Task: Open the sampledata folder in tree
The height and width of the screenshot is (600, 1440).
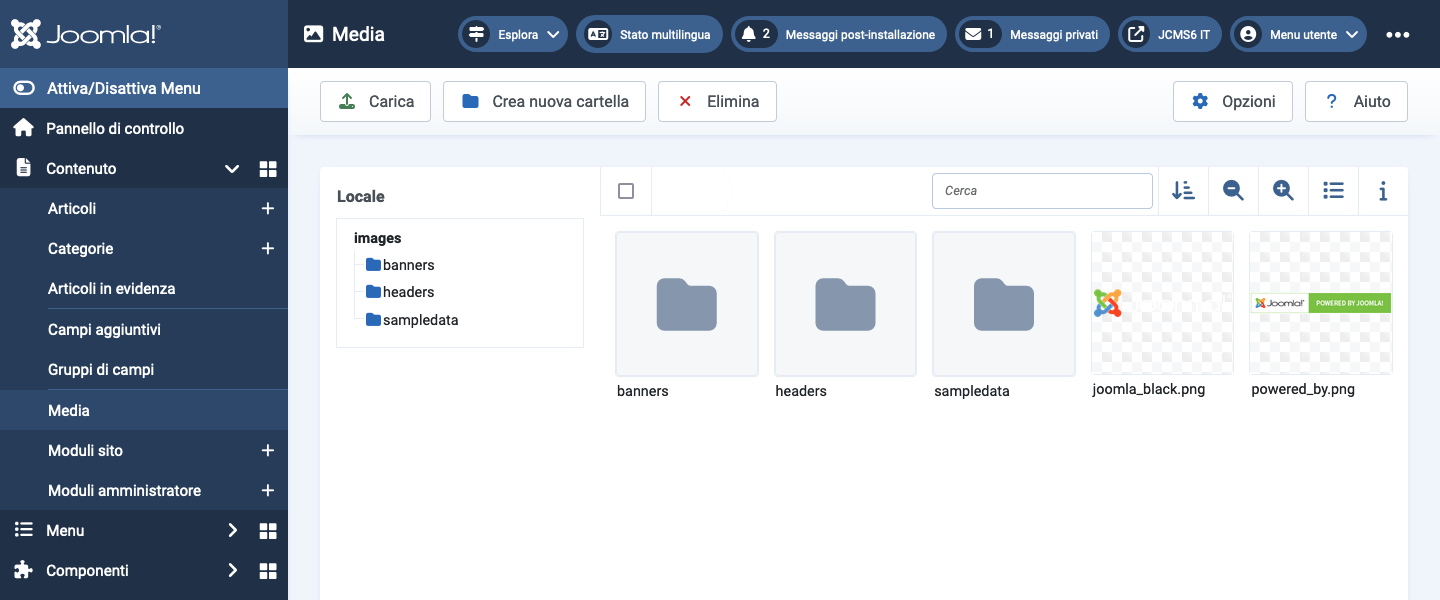Action: pyautogui.click(x=412, y=320)
